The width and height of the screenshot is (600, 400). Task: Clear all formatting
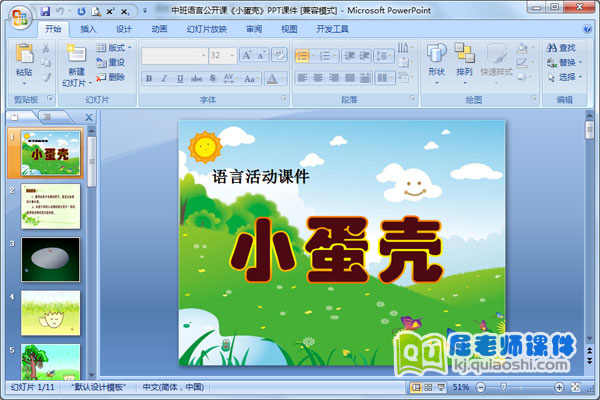(279, 55)
